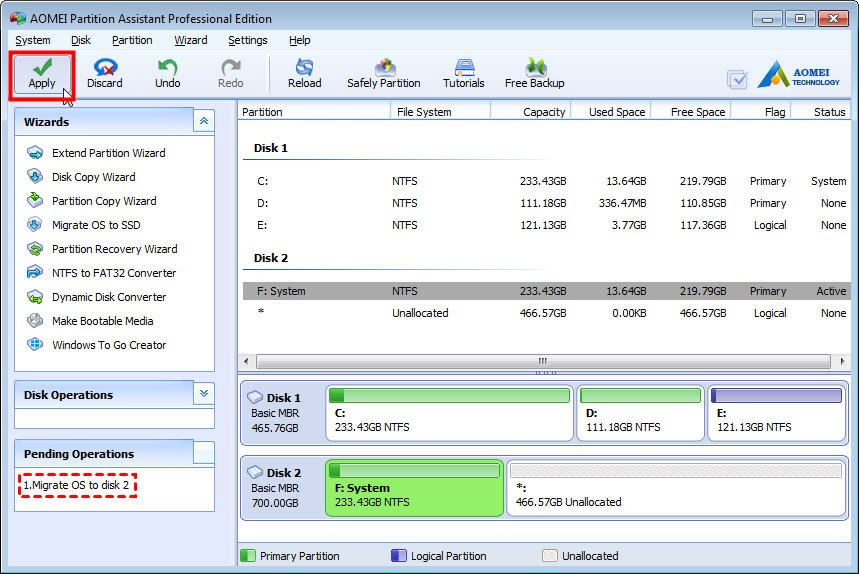The image size is (859, 574).
Task: Select D: 111.18GB NTFS block in disk map
Action: click(x=640, y=413)
